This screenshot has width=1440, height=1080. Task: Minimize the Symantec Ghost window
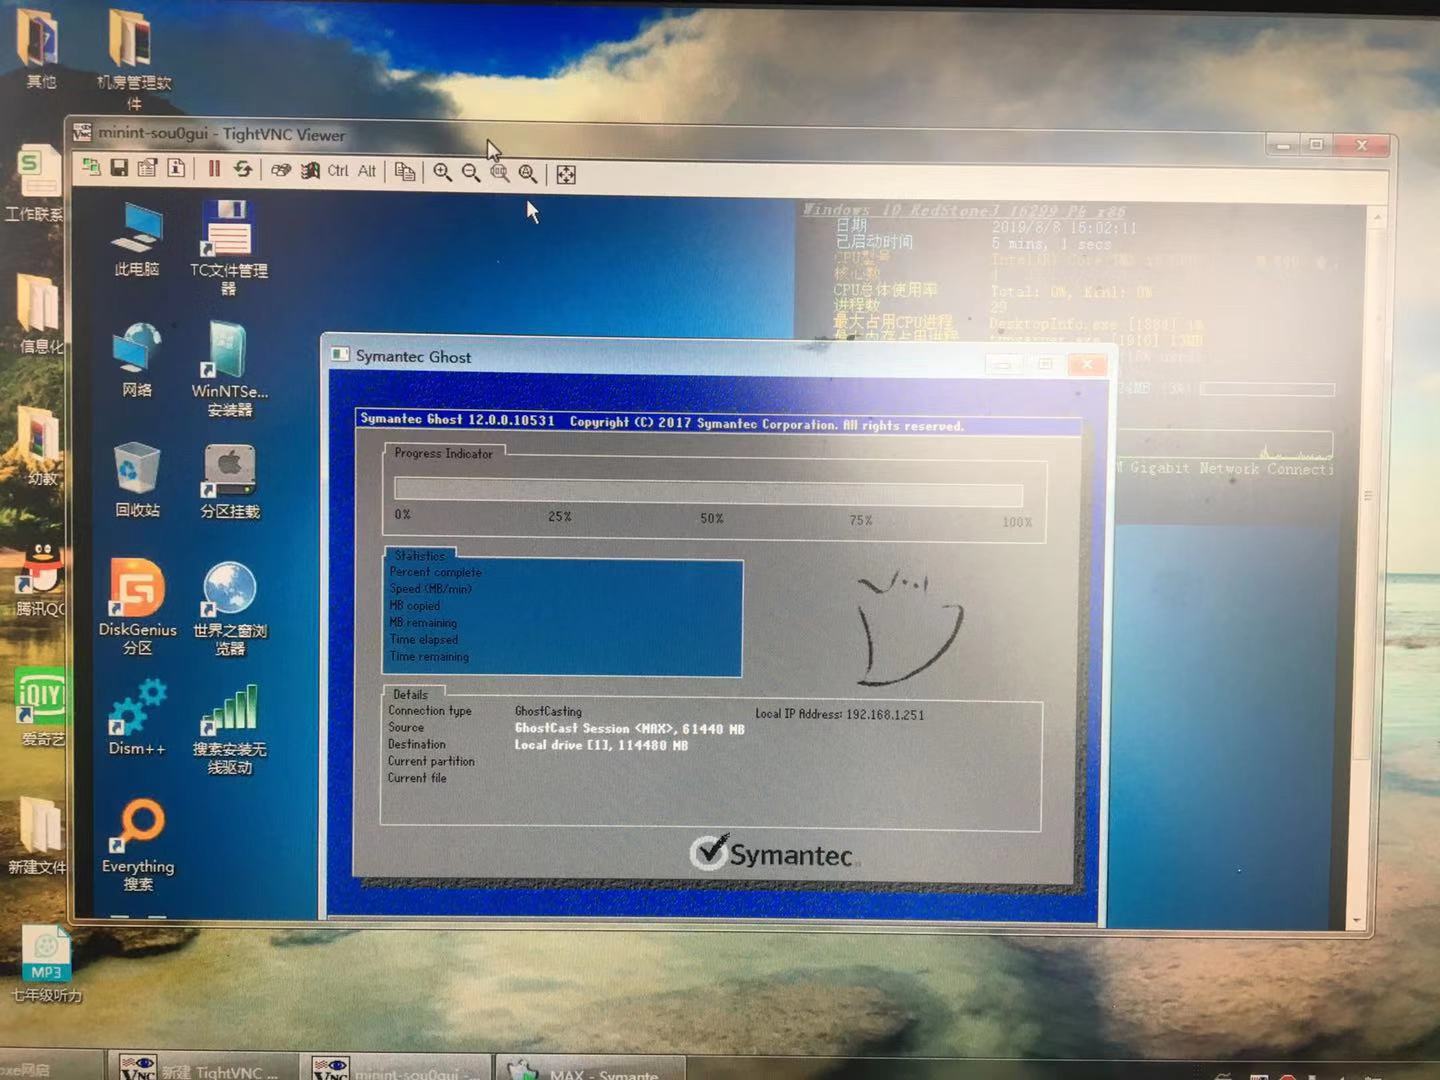click(x=1003, y=364)
